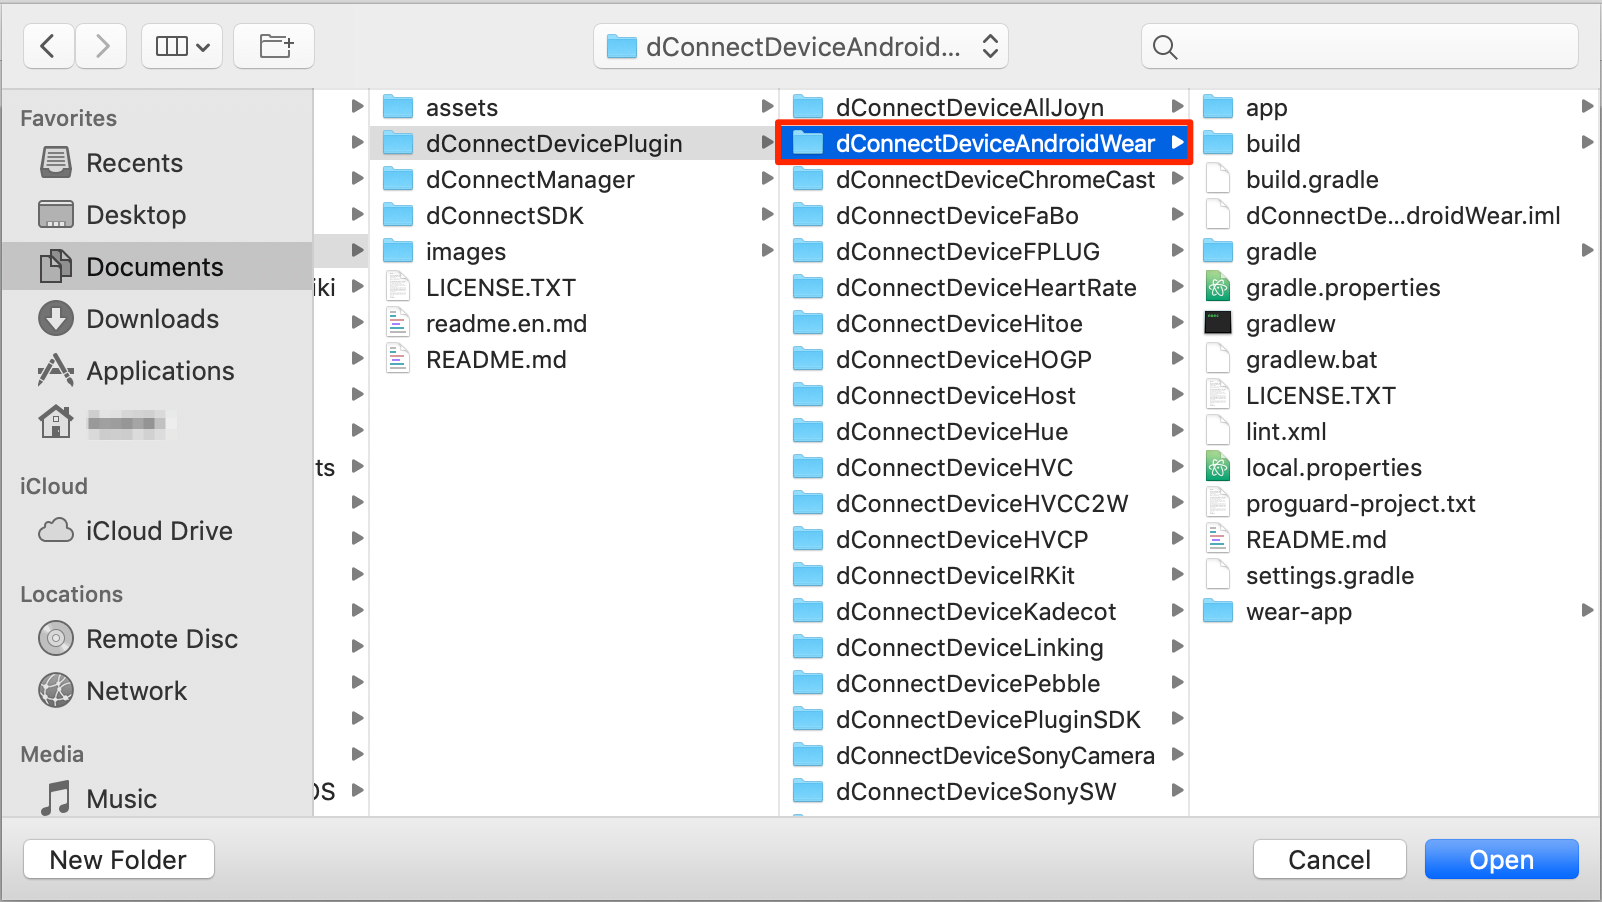The image size is (1602, 902).
Task: Select Recents in the sidebar
Action: pos(134,163)
